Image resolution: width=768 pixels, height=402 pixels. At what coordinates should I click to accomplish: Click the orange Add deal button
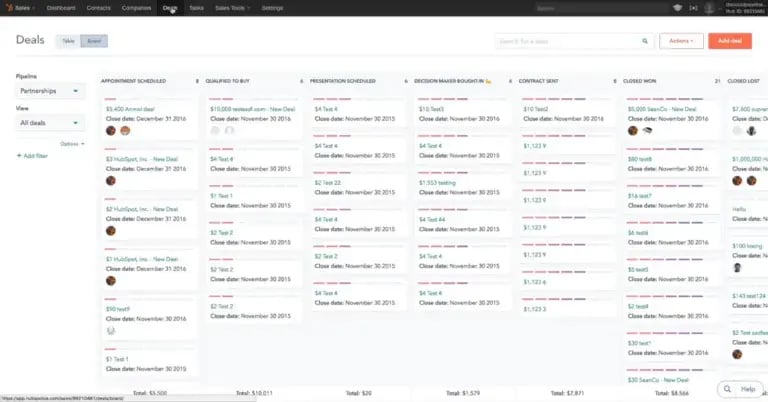pos(730,41)
